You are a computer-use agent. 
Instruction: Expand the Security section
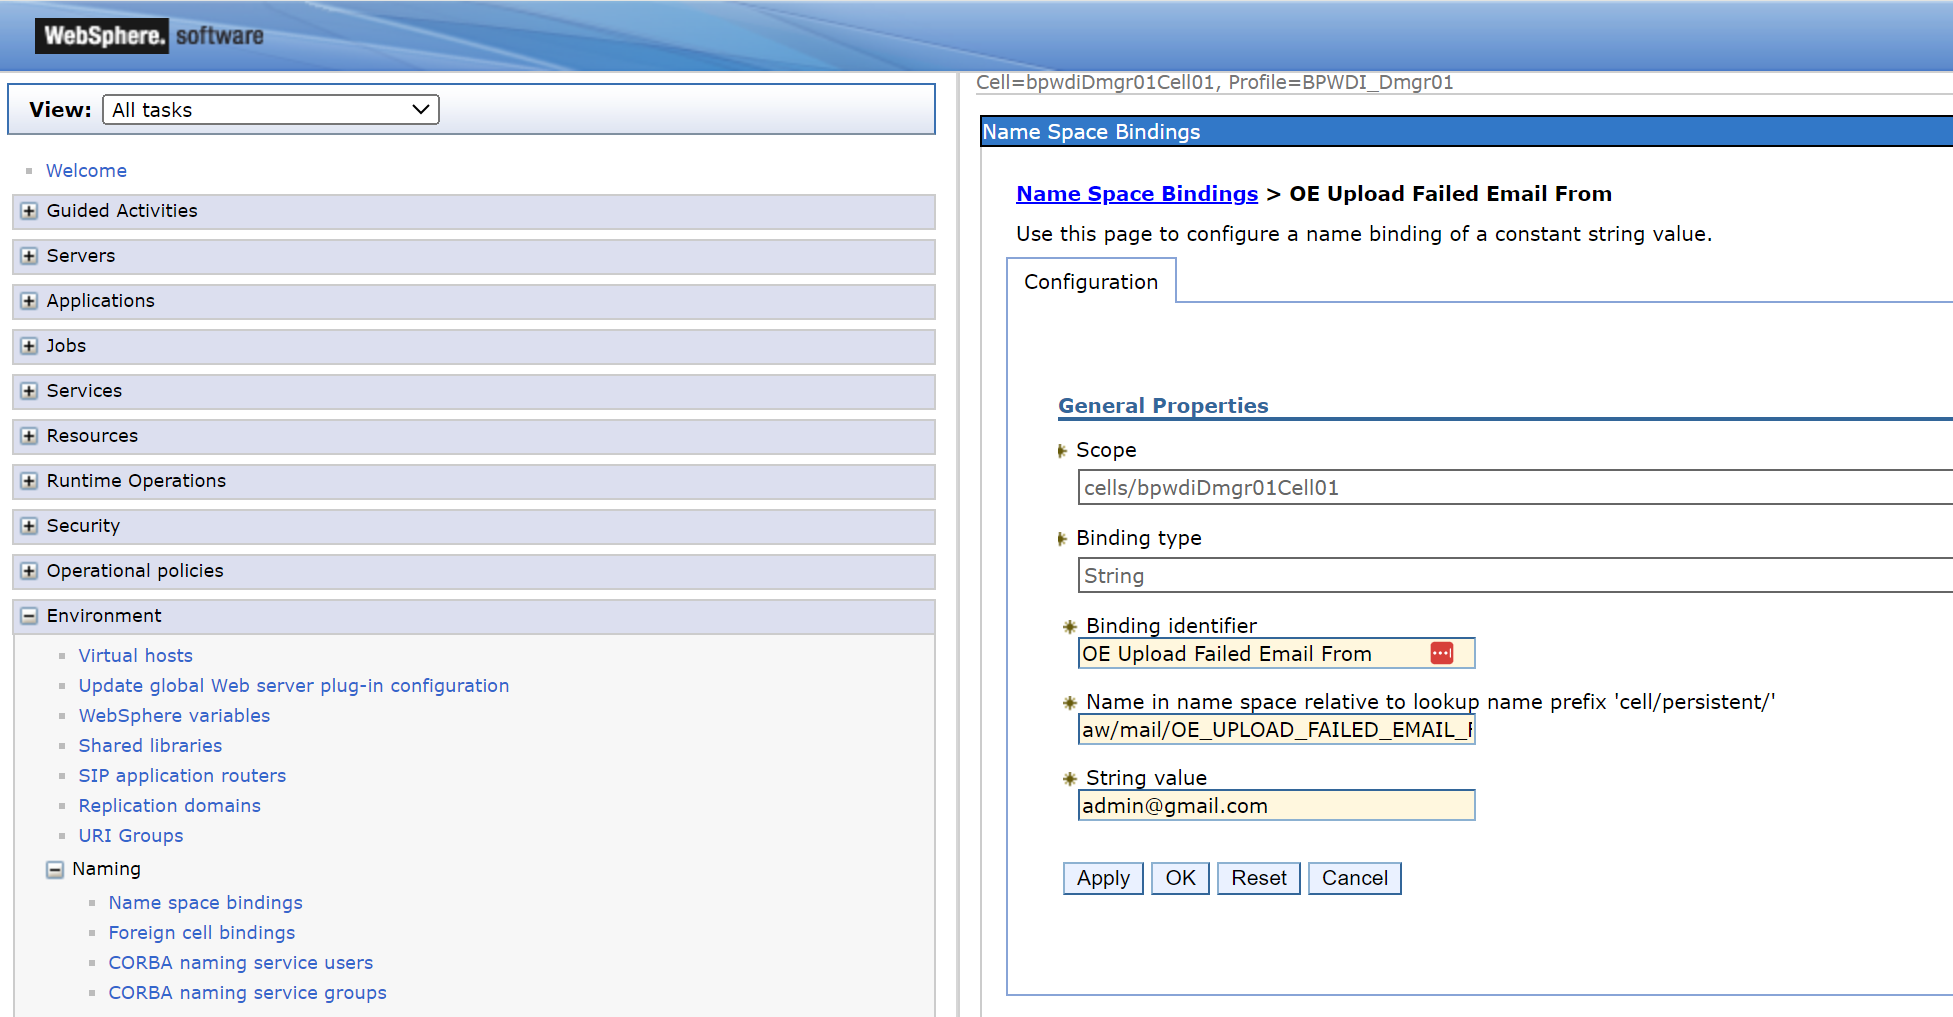(x=27, y=526)
